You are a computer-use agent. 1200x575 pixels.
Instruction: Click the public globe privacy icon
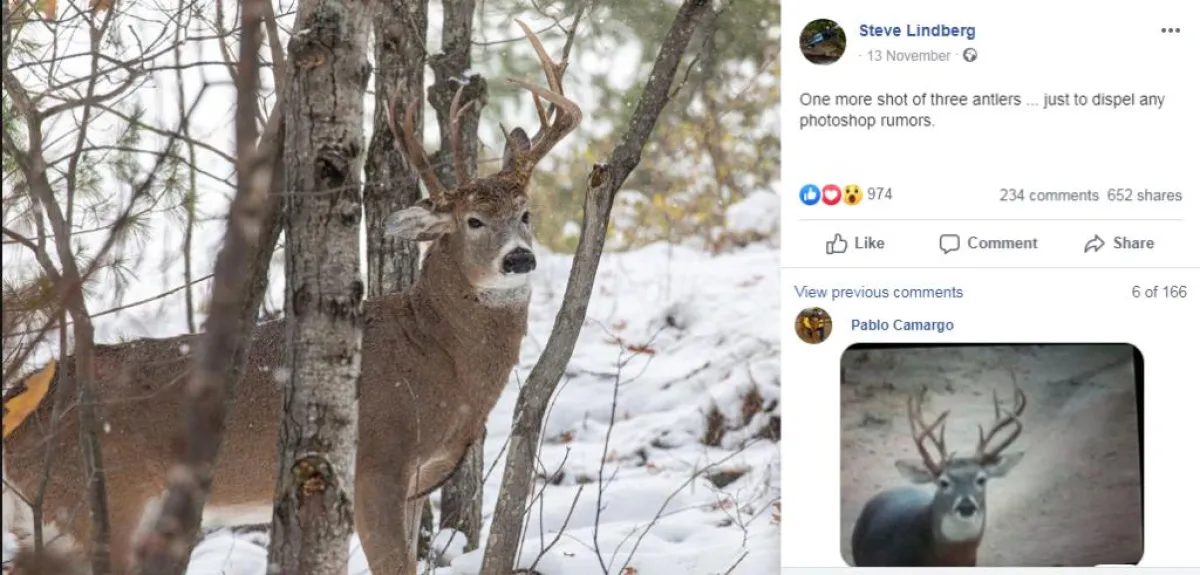click(x=969, y=56)
